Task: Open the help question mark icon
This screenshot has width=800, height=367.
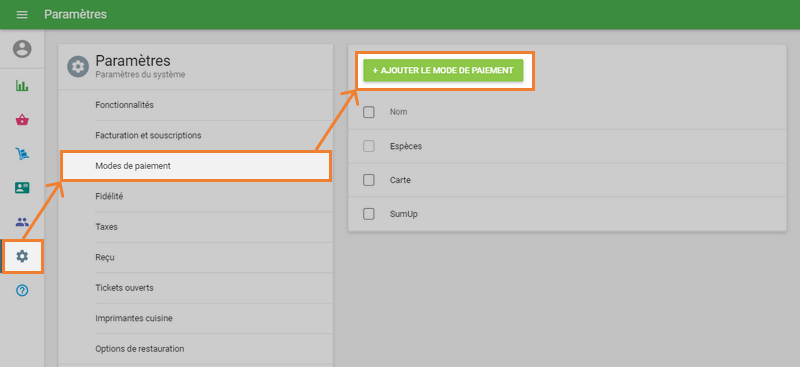Action: pyautogui.click(x=22, y=290)
